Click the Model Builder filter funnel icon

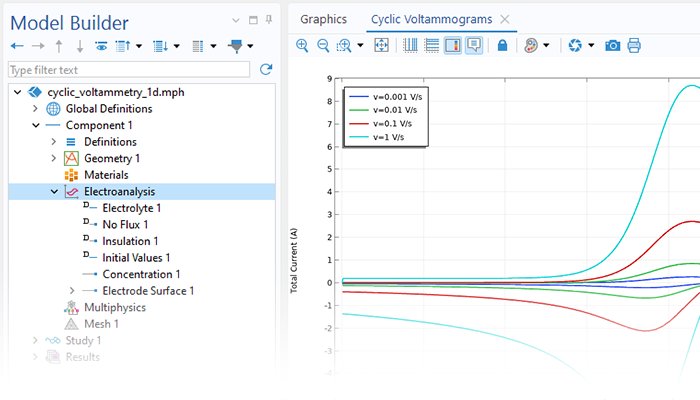pyautogui.click(x=235, y=46)
